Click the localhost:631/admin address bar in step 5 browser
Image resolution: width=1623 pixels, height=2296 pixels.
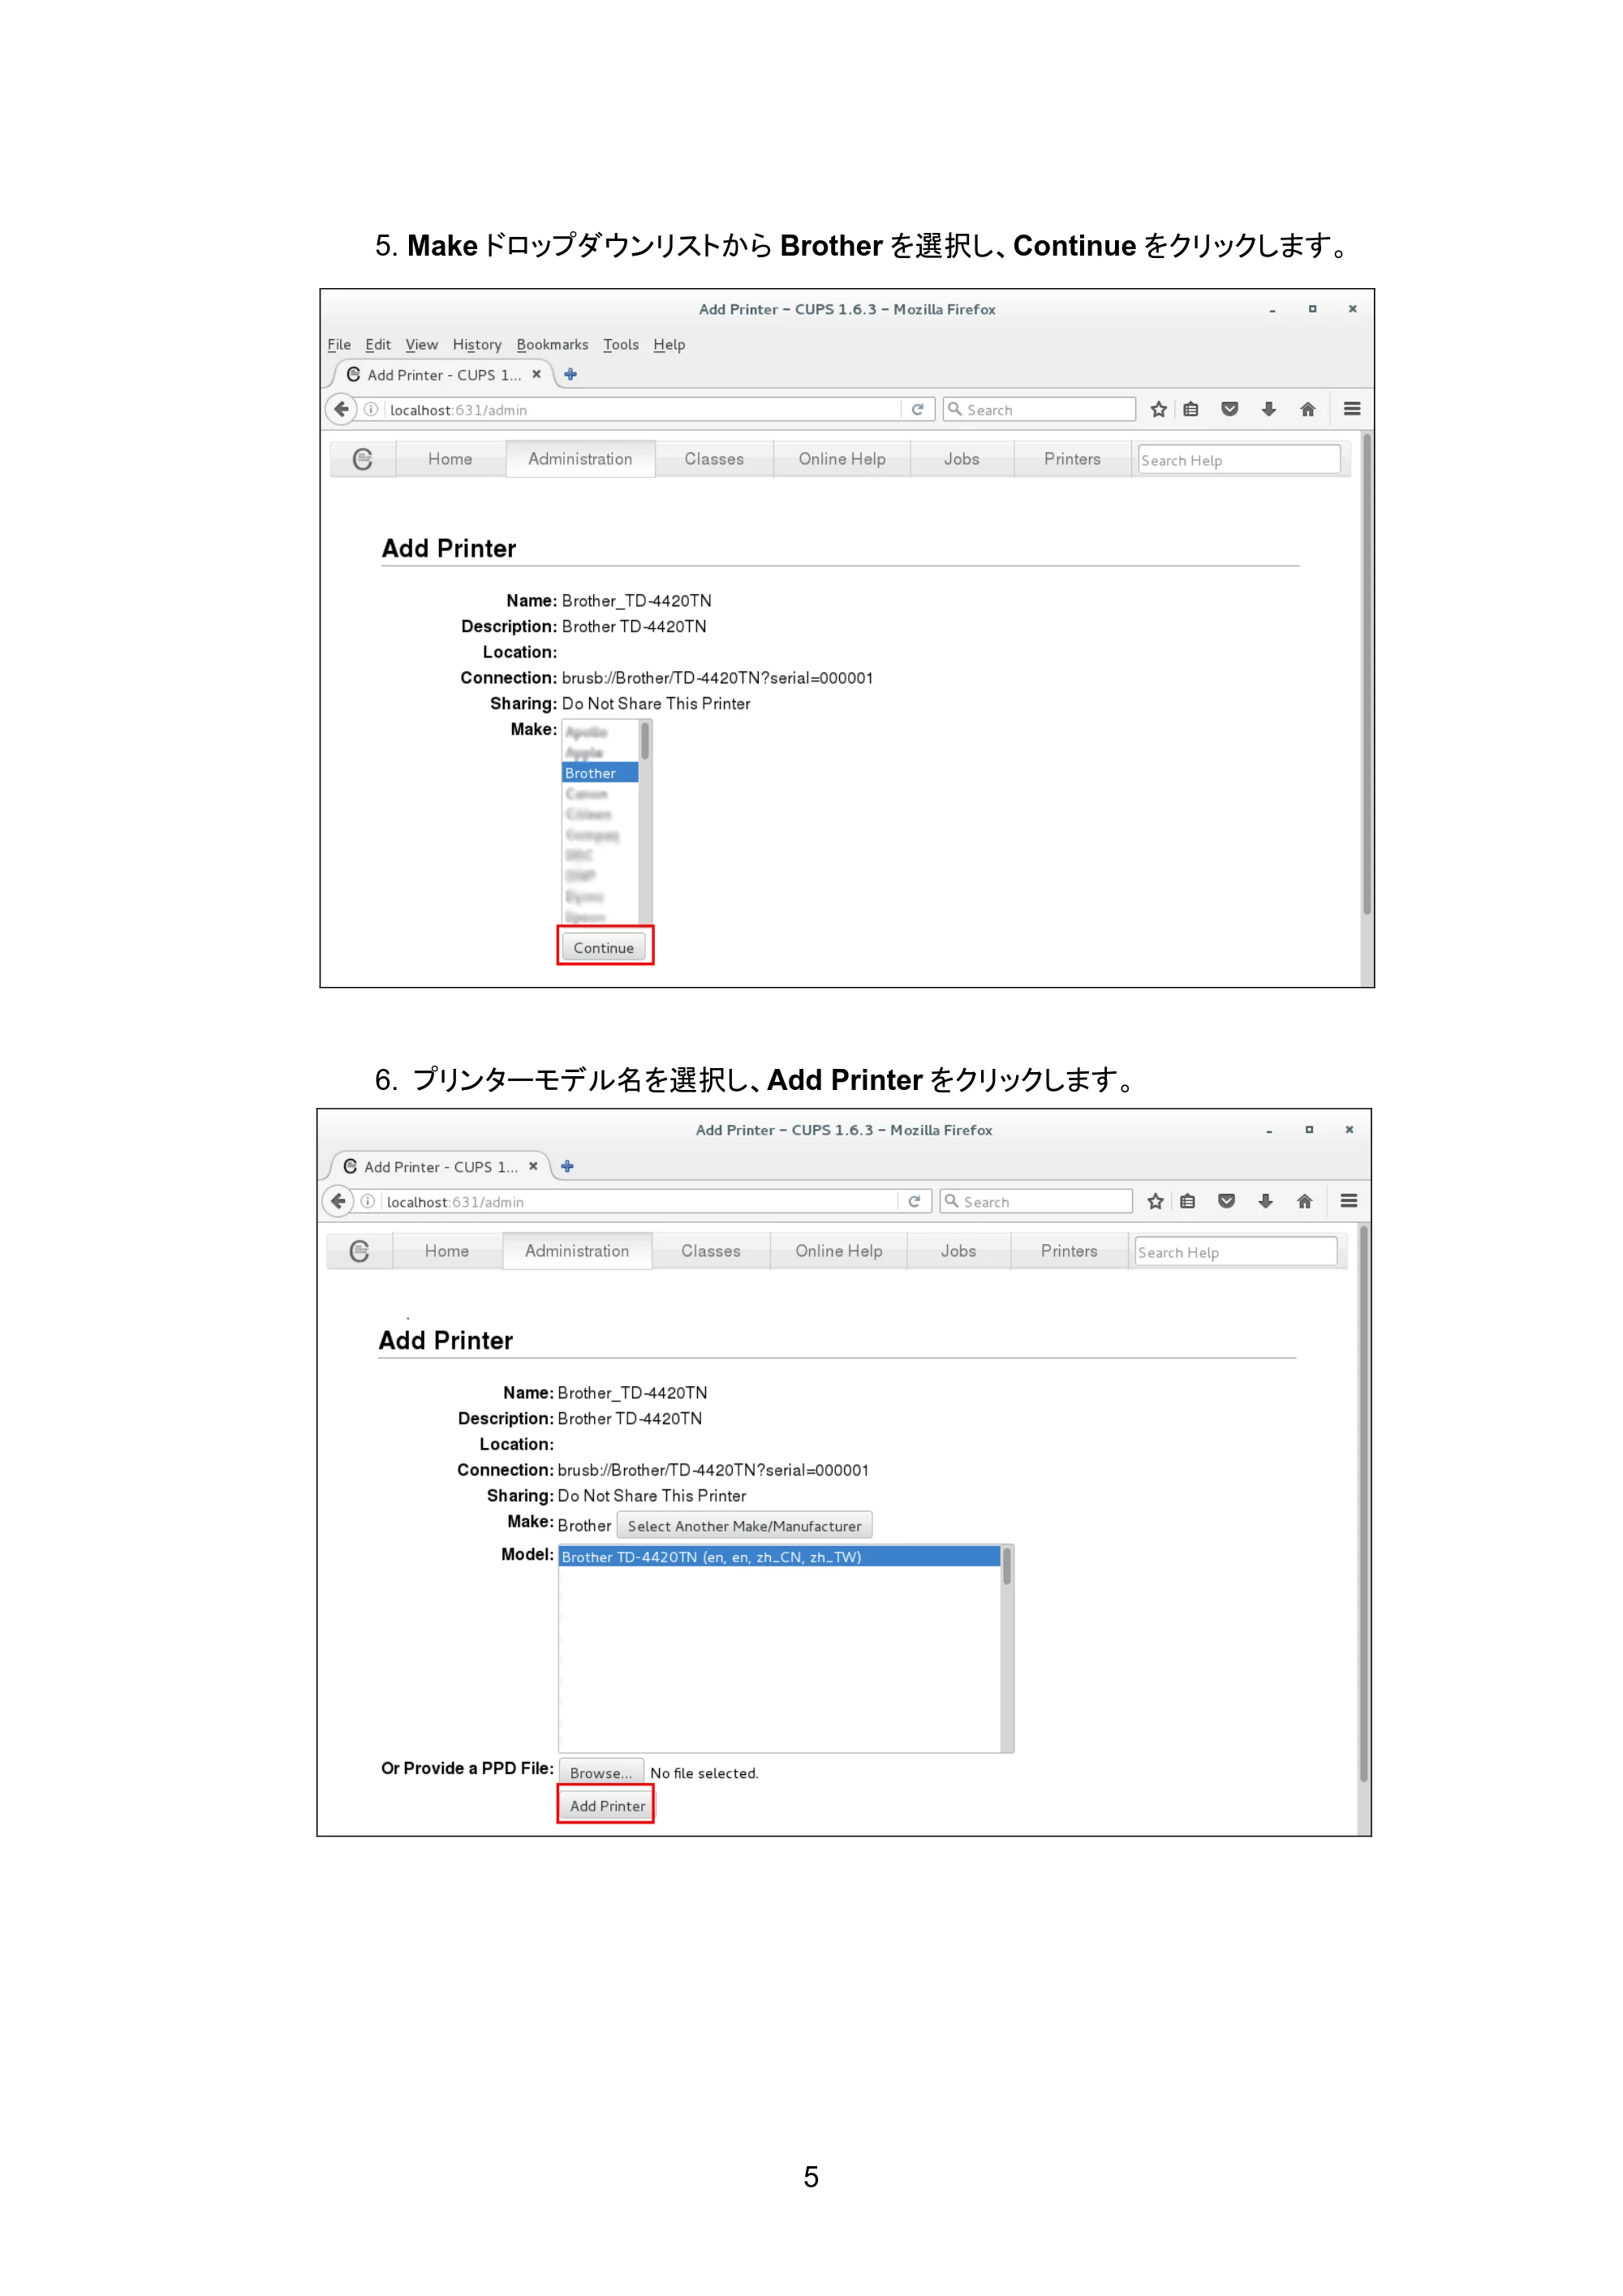(x=642, y=409)
